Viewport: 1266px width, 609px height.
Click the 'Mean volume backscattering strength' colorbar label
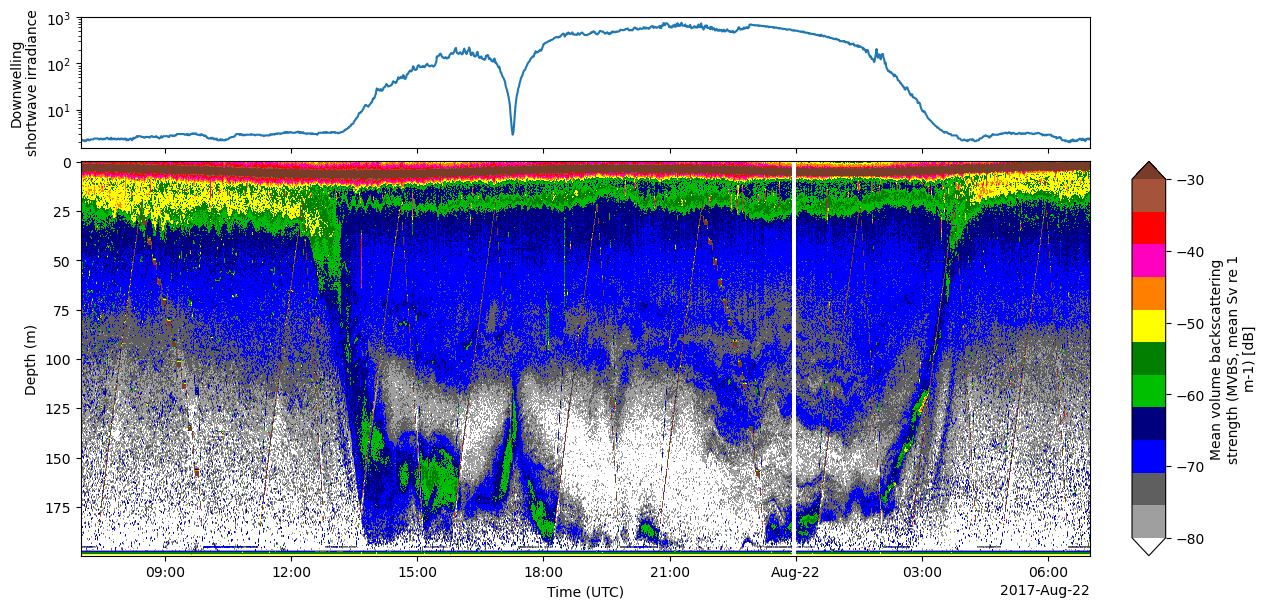click(x=1232, y=359)
